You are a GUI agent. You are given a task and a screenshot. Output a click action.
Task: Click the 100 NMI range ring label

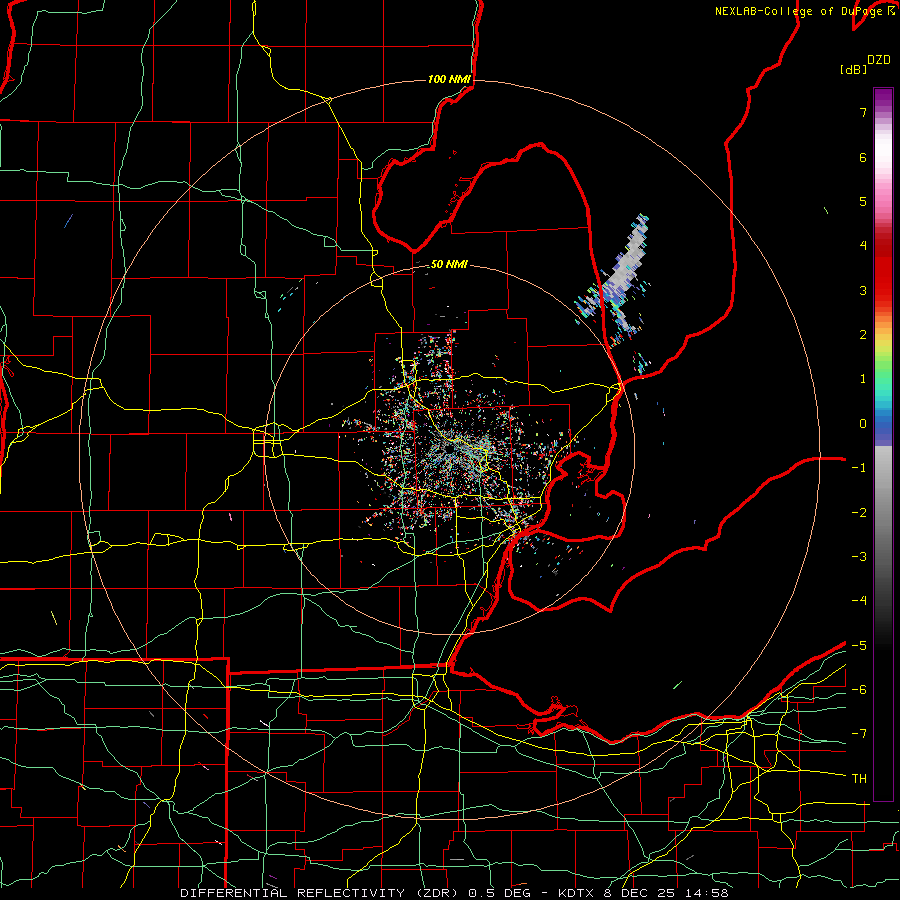pos(449,79)
